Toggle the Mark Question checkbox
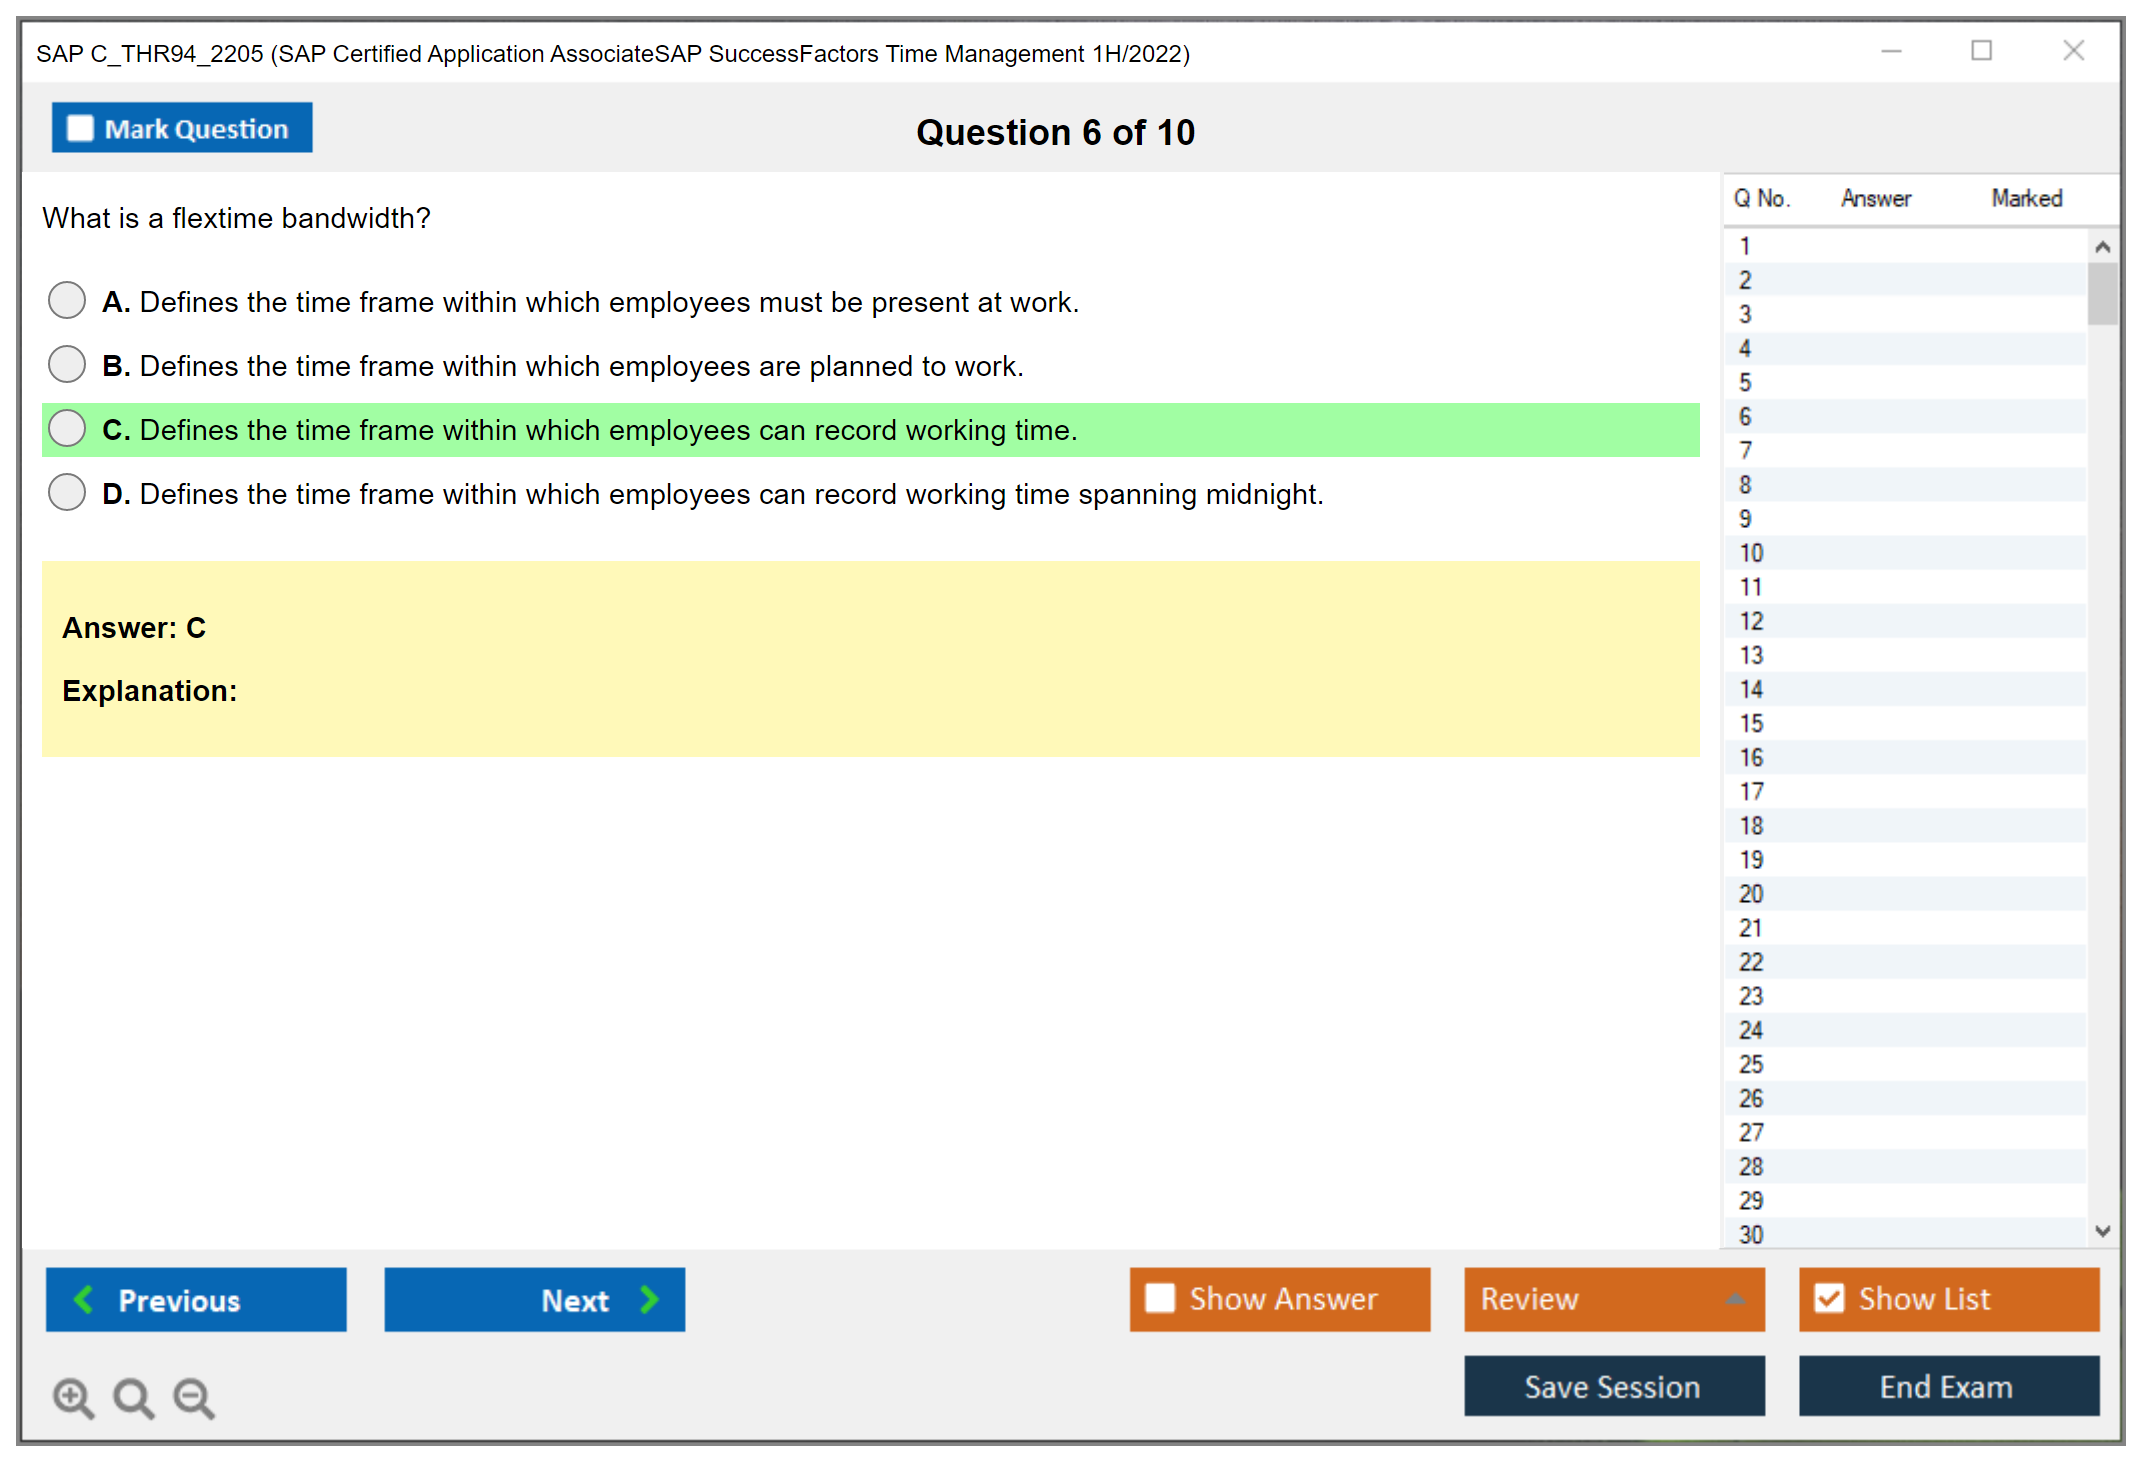Screen dimensions: 2150x1470 click(80, 128)
